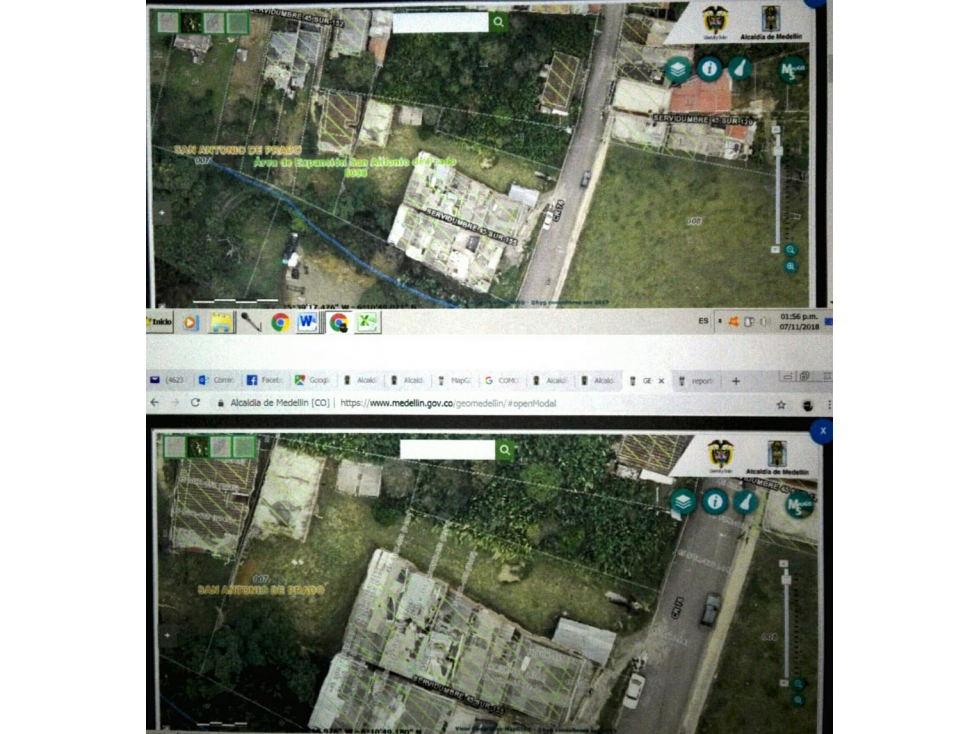Click the Alcaldía de Medellín logo in lower map
This screenshot has height=734, width=979.
[x=777, y=457]
